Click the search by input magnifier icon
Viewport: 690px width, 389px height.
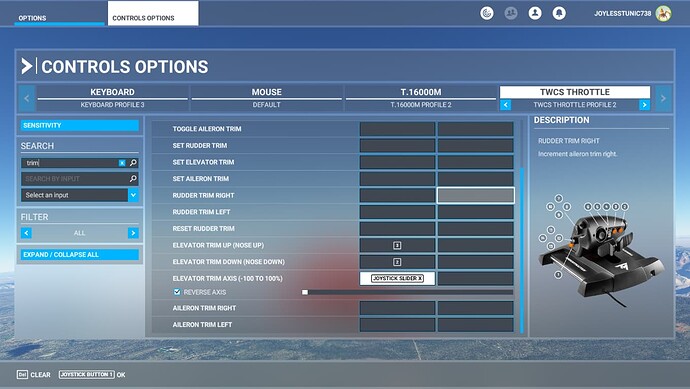click(133, 179)
